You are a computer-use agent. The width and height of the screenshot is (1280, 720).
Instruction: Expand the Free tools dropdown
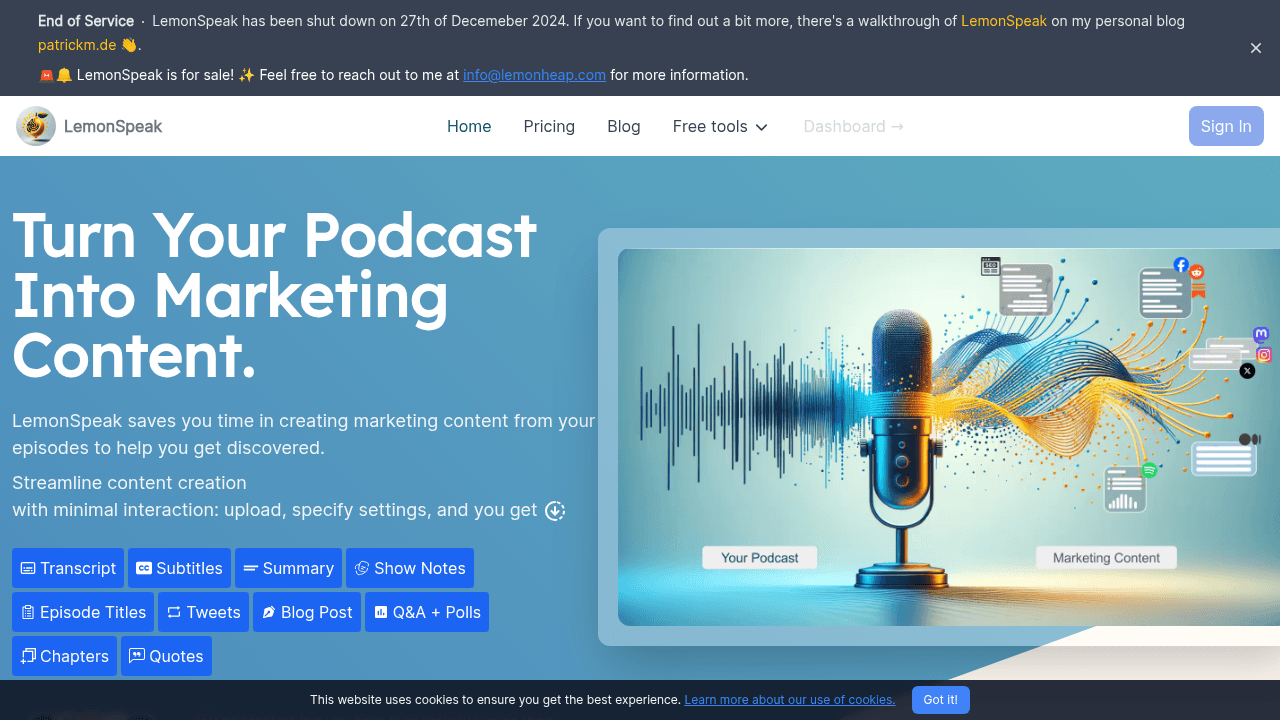point(720,126)
